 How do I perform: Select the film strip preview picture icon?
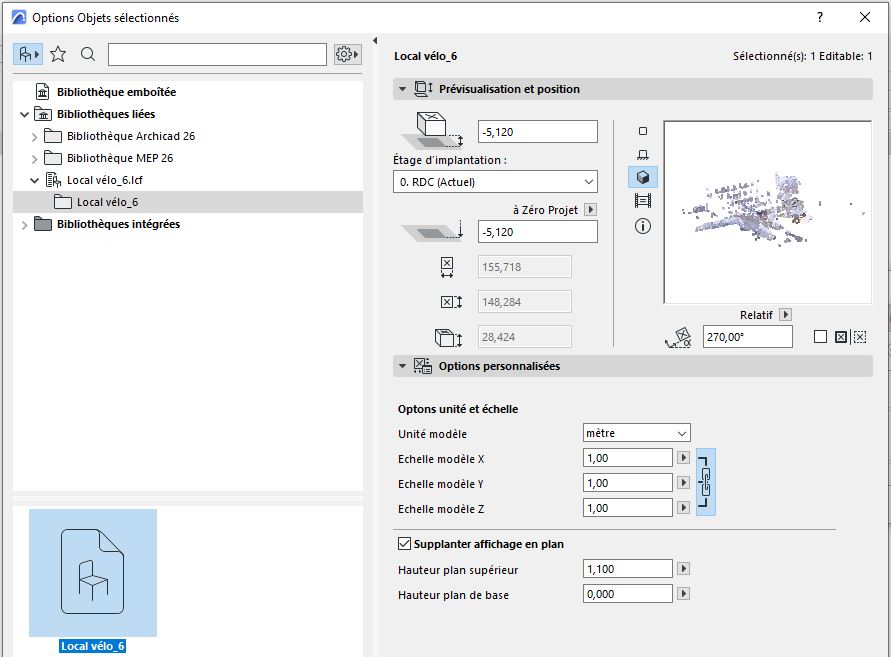642,201
